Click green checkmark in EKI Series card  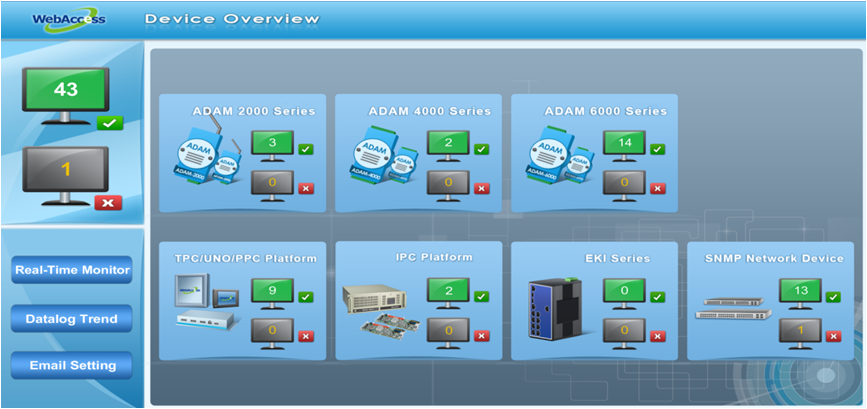[x=657, y=297]
